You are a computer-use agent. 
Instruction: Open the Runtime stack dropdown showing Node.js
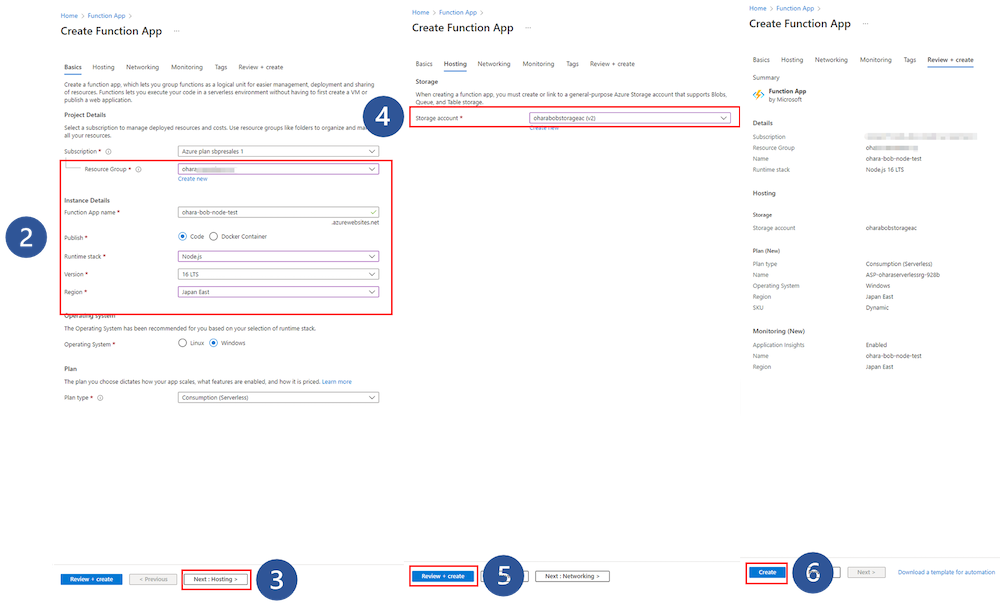278,256
